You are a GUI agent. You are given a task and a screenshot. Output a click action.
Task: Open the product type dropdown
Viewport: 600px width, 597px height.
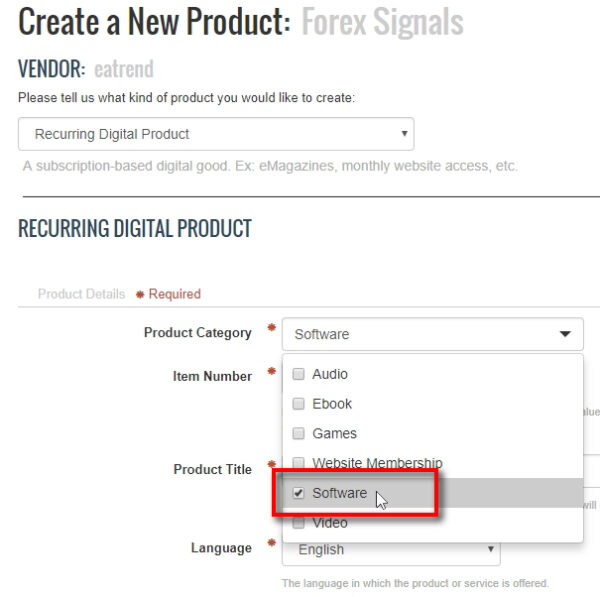click(216, 134)
